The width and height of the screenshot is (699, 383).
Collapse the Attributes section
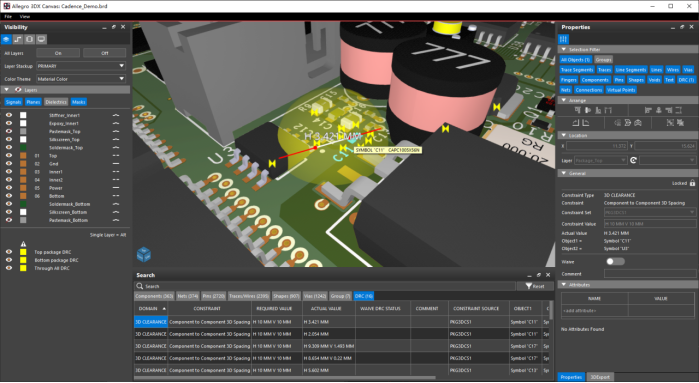click(x=564, y=284)
